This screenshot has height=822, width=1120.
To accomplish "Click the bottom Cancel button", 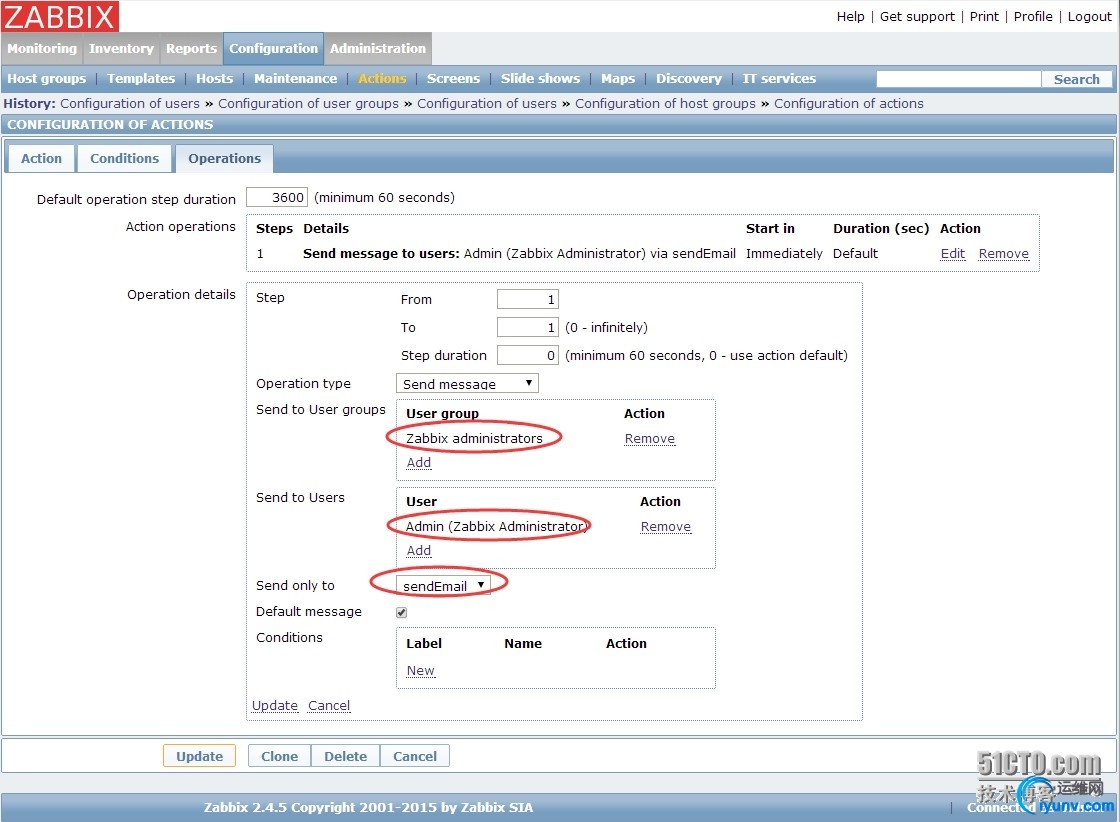I will tap(414, 756).
